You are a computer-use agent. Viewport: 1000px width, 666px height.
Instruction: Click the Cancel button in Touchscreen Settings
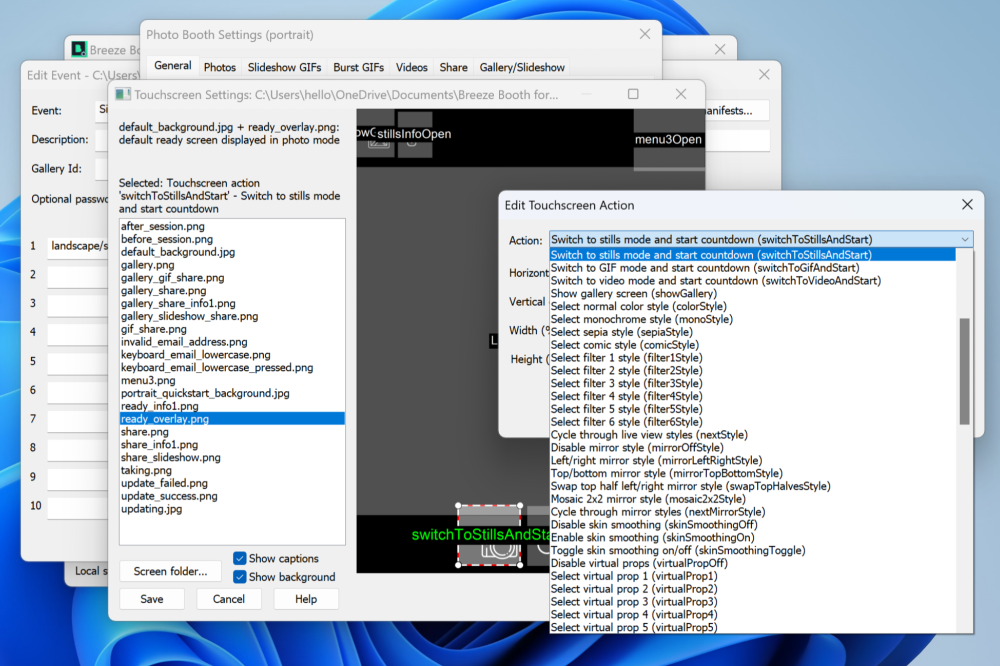tap(228, 599)
